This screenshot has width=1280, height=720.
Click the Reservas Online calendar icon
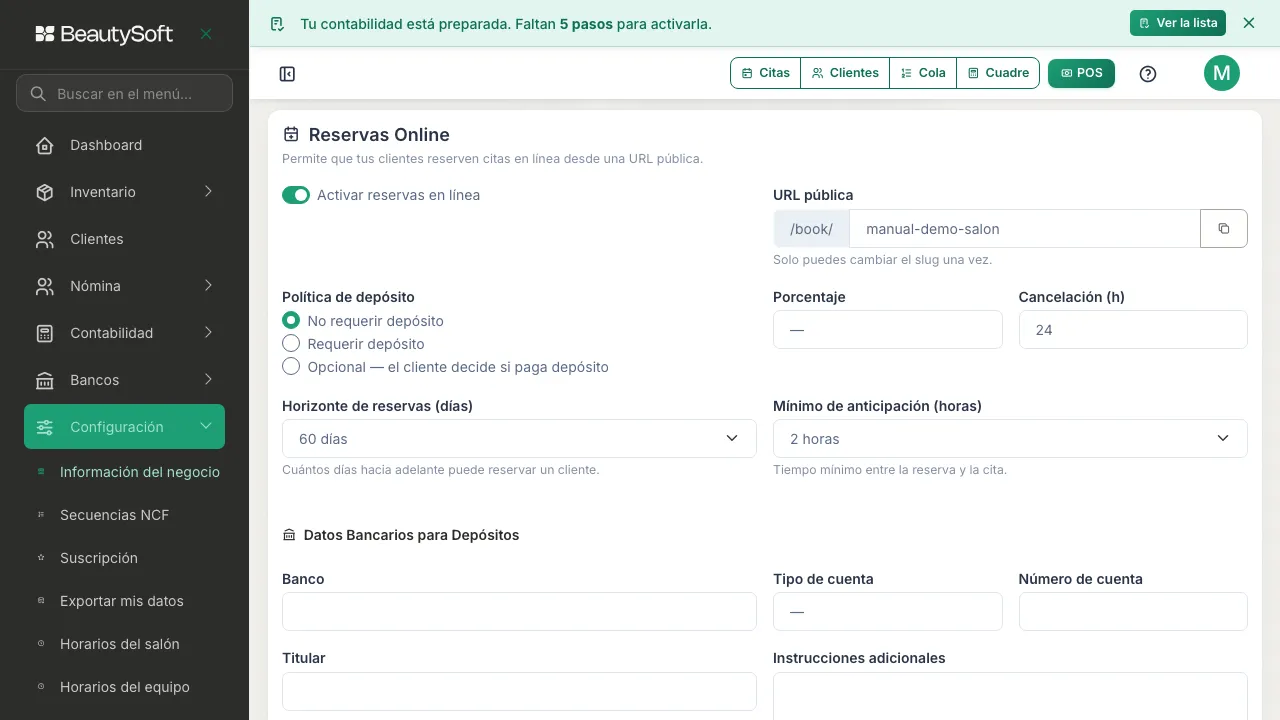click(x=292, y=134)
